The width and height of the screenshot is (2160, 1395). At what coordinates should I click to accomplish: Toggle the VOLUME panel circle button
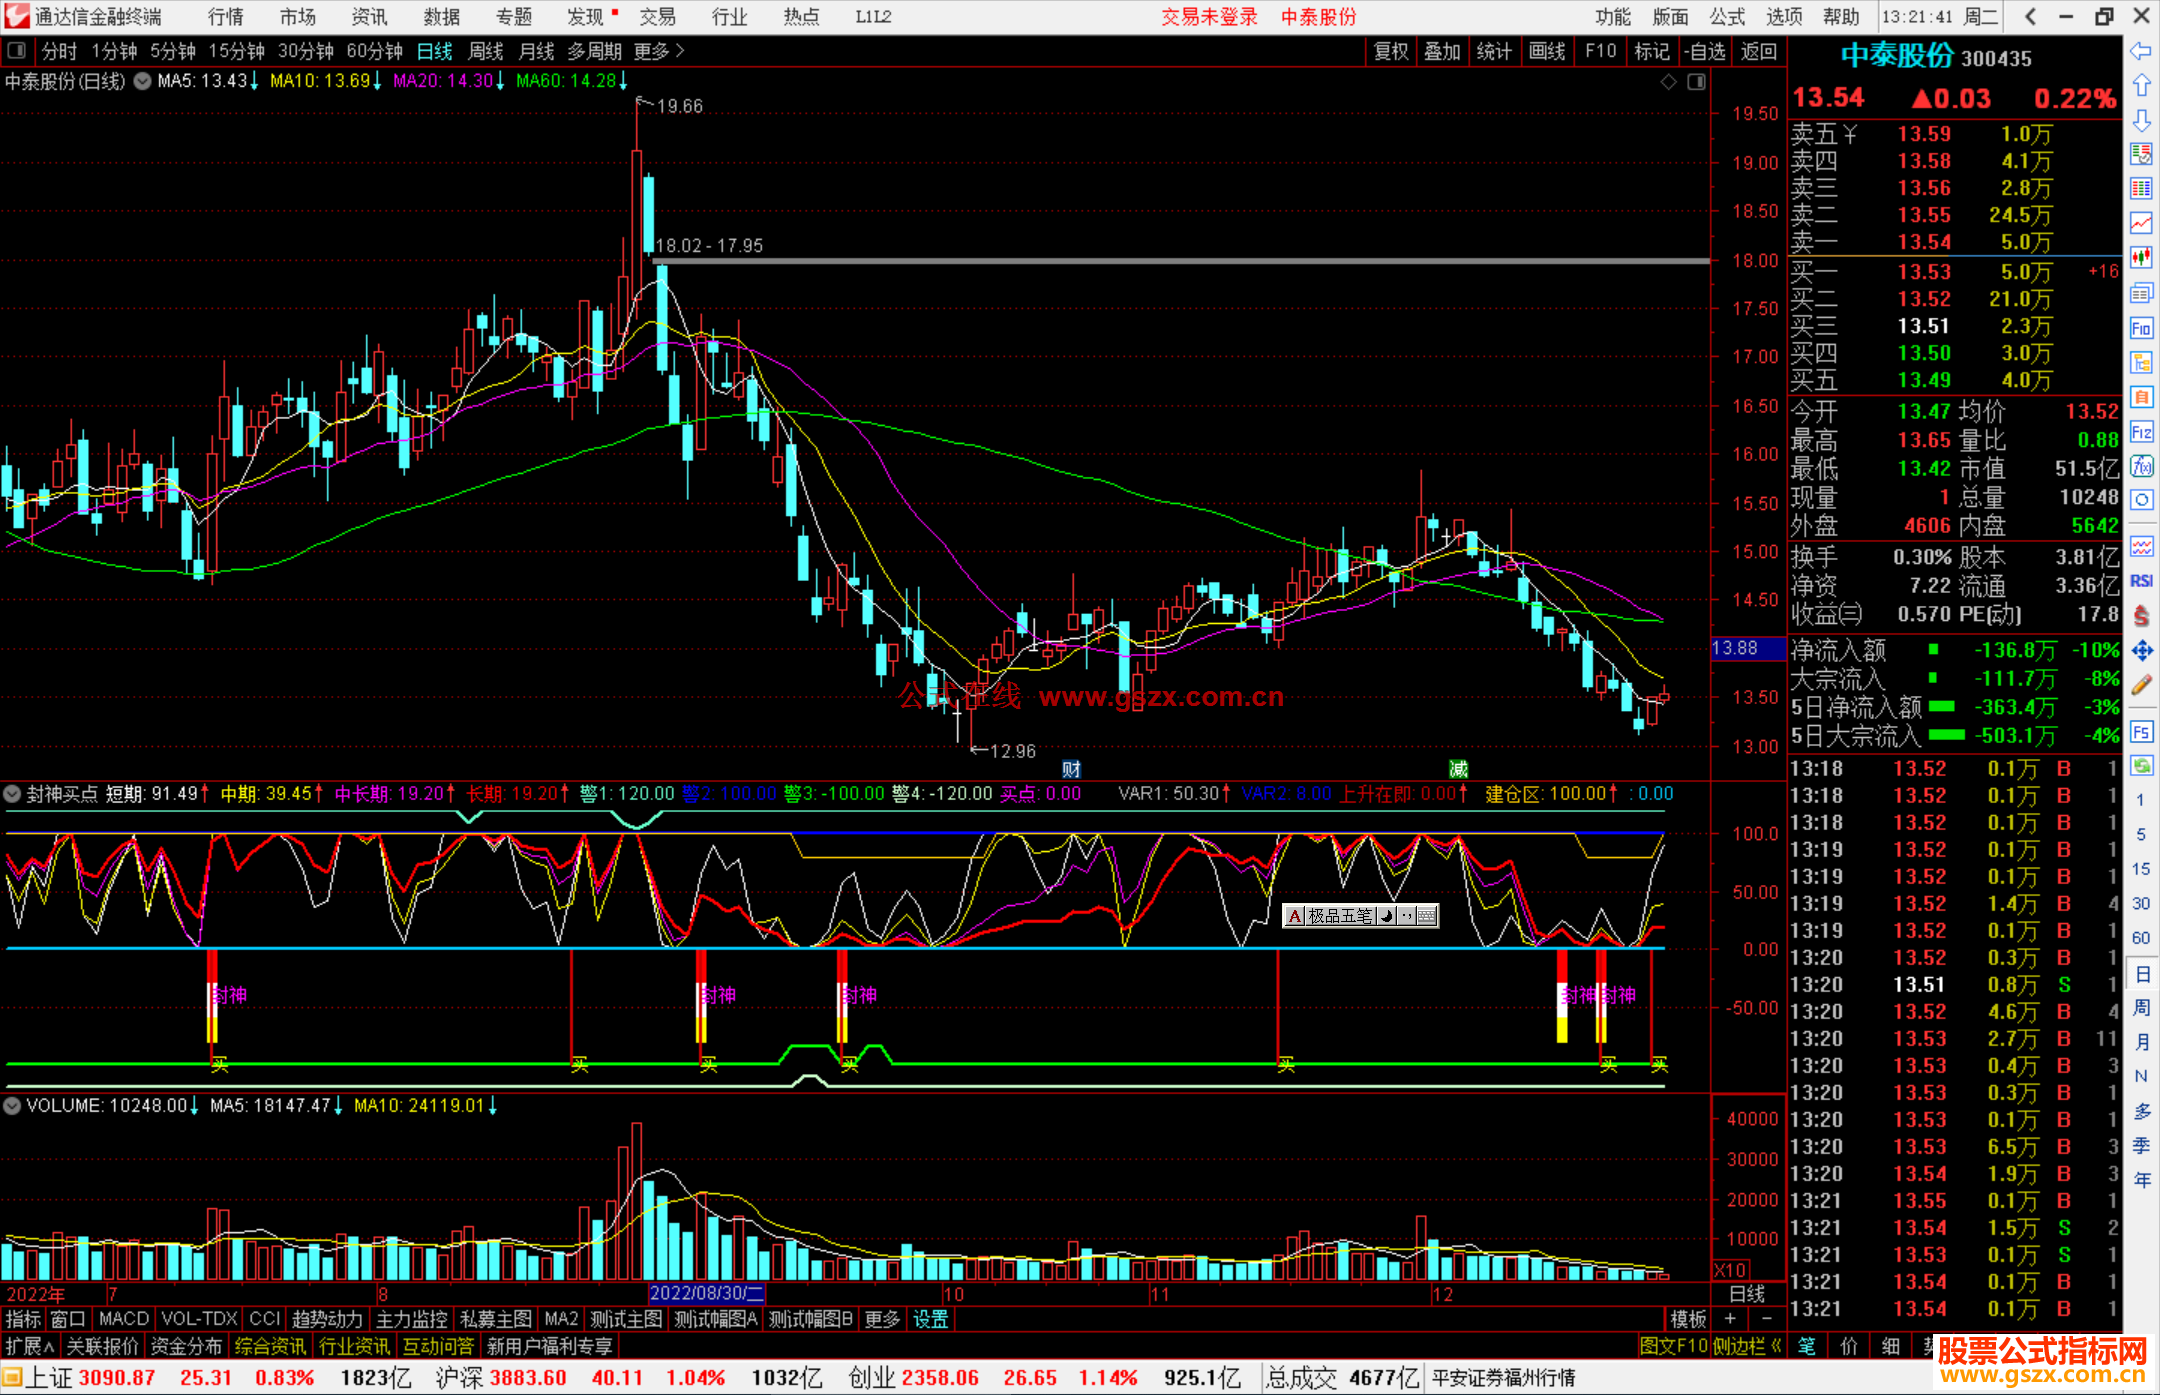coord(13,1106)
